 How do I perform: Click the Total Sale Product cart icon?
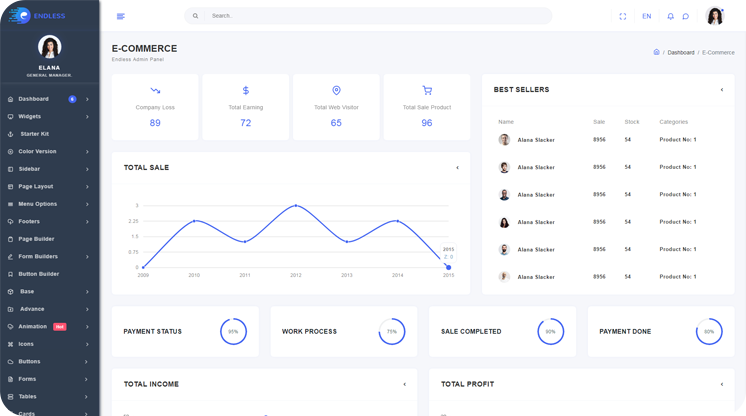(x=427, y=90)
